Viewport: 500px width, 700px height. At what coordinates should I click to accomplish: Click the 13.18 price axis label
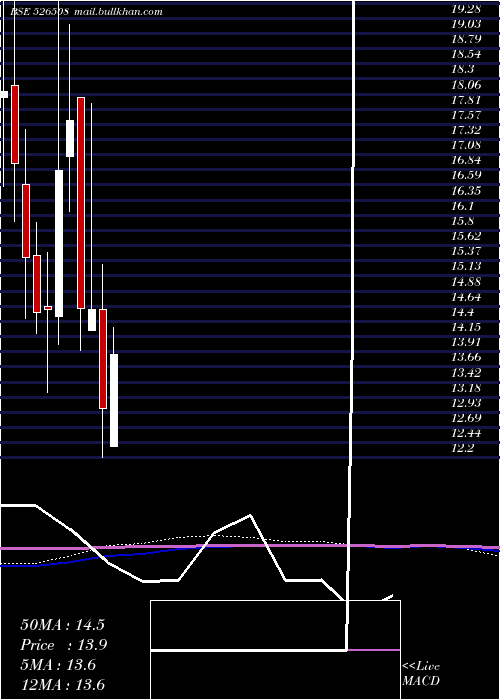click(x=466, y=388)
